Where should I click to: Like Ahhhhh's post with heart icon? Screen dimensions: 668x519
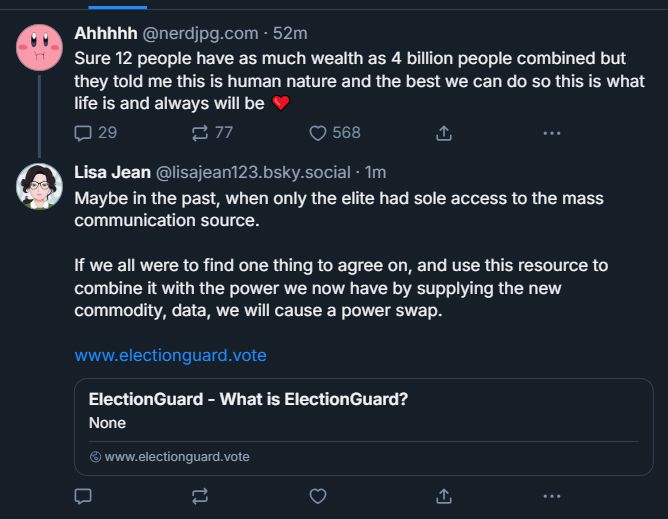318,132
